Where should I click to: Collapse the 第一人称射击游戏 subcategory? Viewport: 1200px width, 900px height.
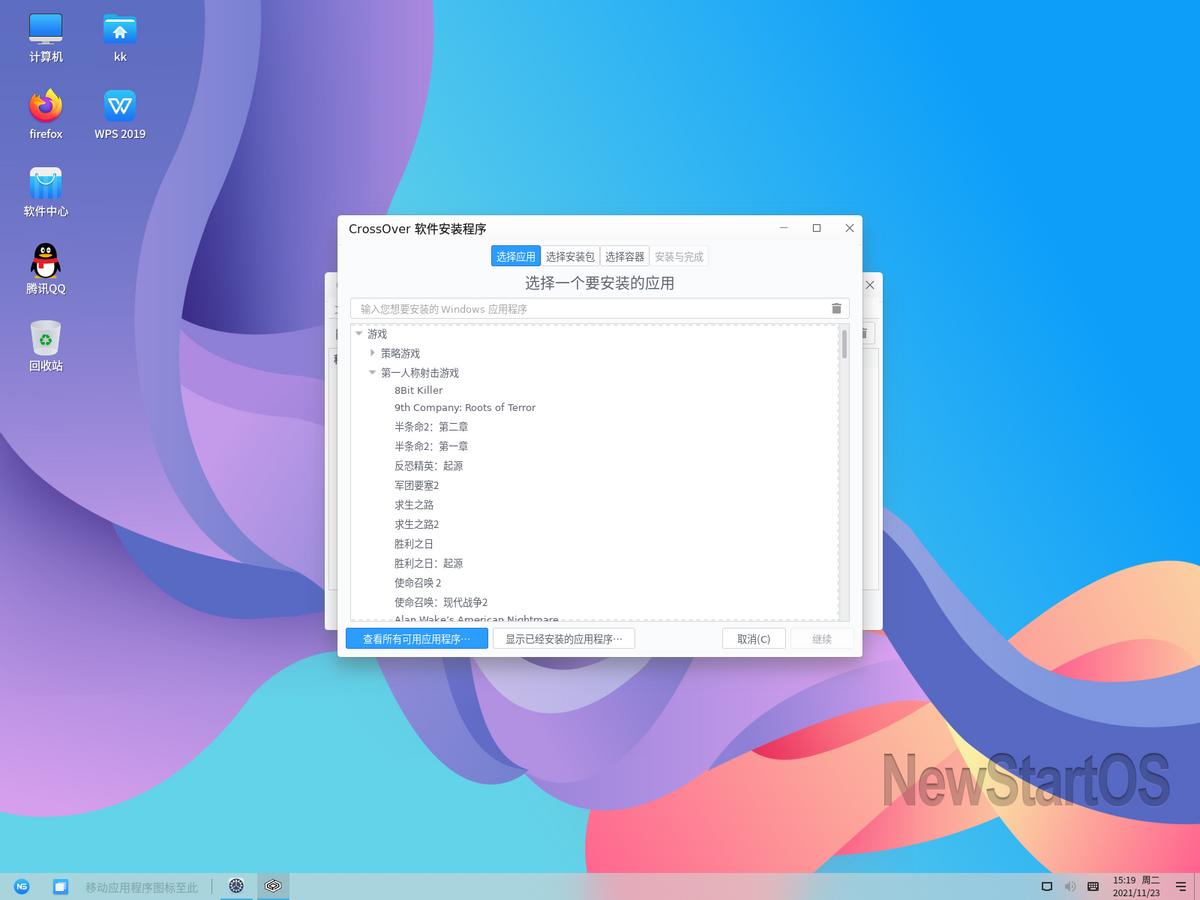click(373, 373)
